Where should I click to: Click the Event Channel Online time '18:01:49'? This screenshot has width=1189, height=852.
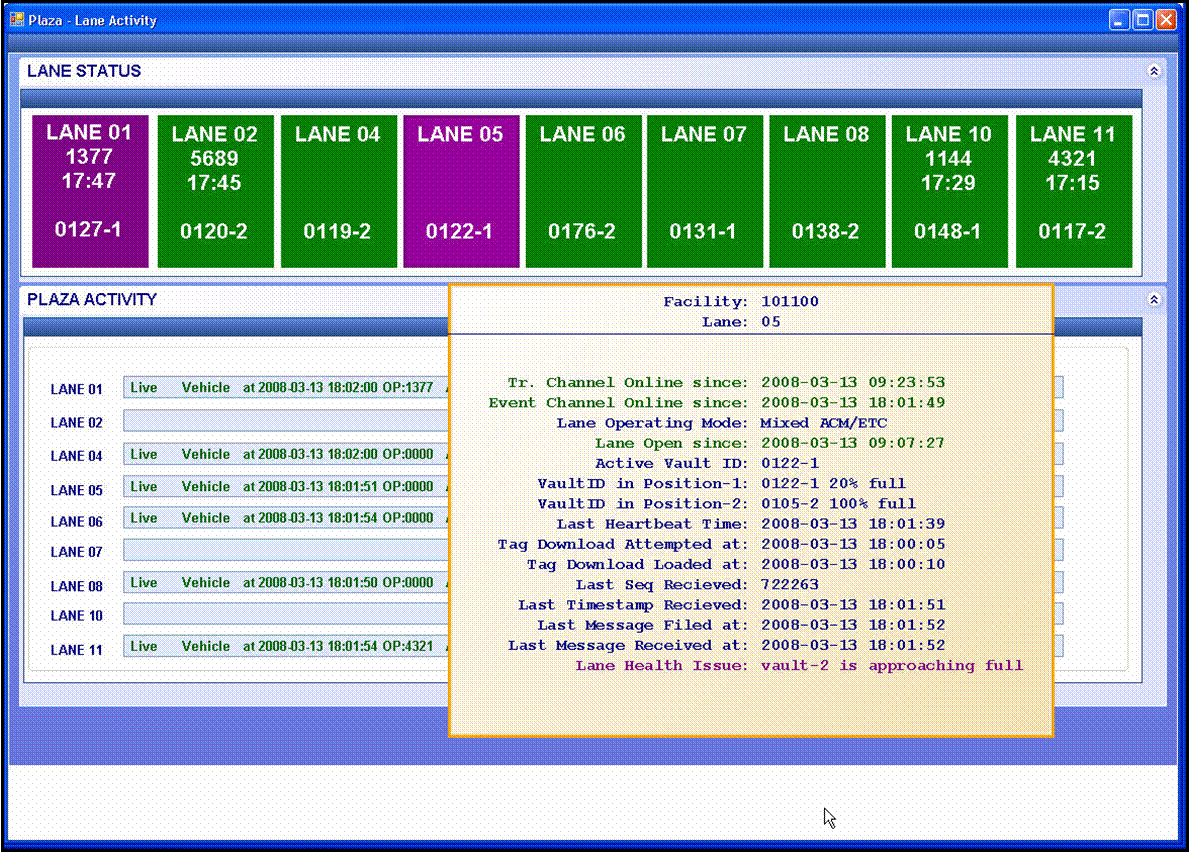[x=907, y=403]
